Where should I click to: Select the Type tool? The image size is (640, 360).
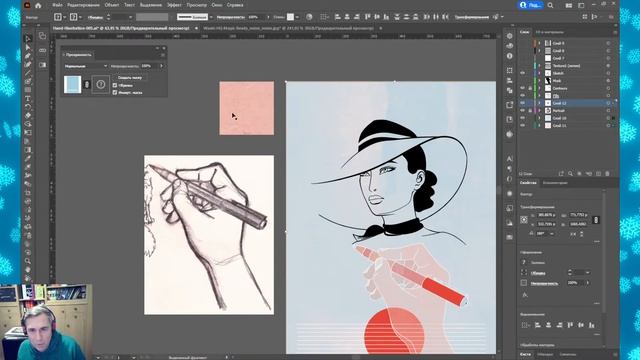tap(28, 99)
